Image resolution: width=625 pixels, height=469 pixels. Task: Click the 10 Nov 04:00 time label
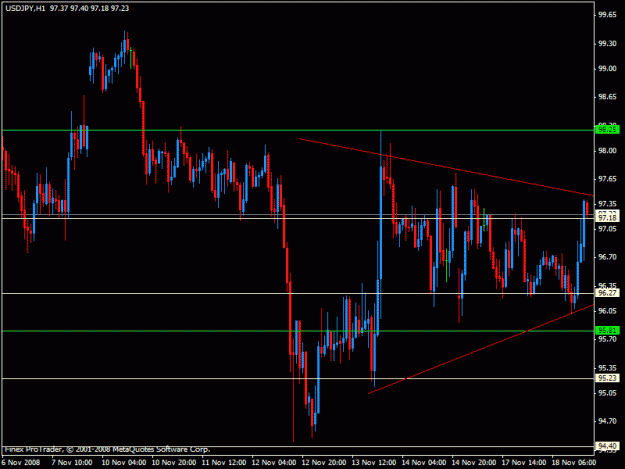pyautogui.click(x=124, y=463)
